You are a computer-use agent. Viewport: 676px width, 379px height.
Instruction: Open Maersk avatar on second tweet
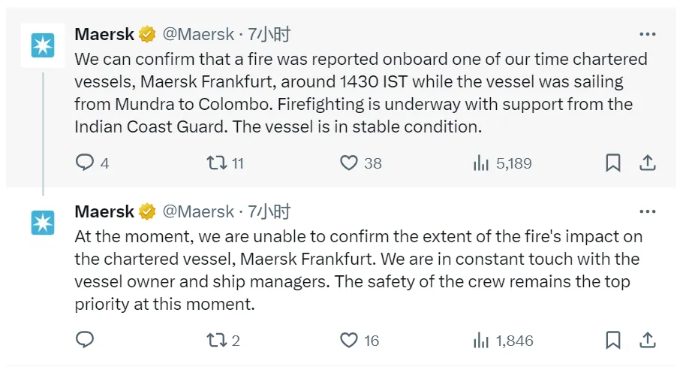click(43, 222)
